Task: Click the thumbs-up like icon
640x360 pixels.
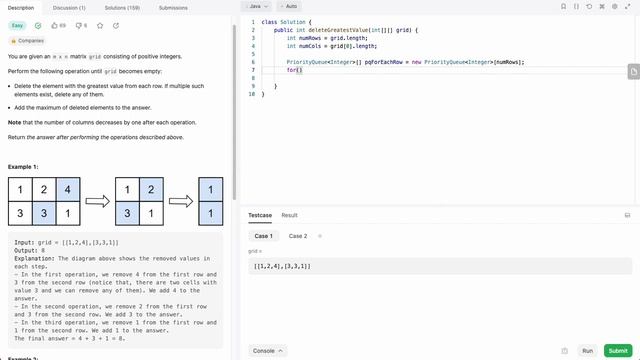Action: [54, 26]
